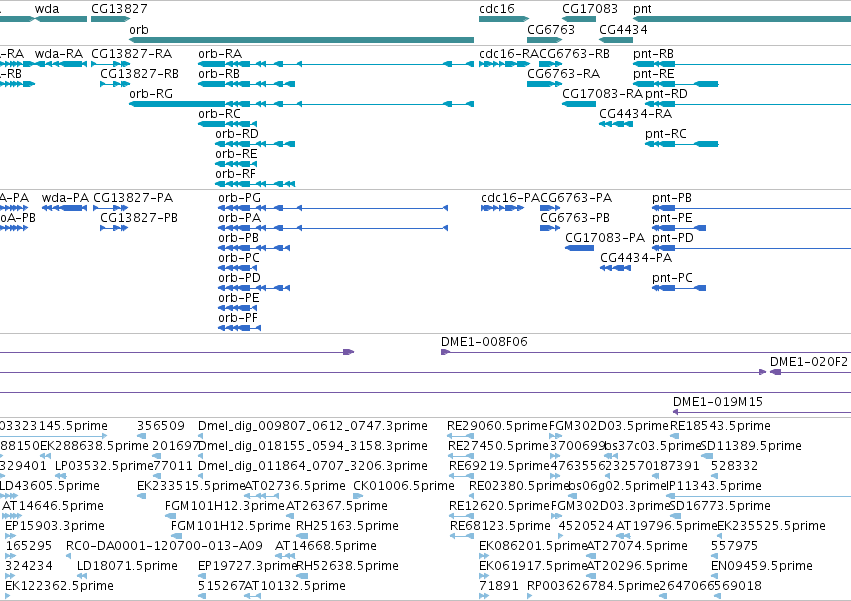Select the orb-RF transcript label
The width and height of the screenshot is (851, 601).
click(x=235, y=174)
